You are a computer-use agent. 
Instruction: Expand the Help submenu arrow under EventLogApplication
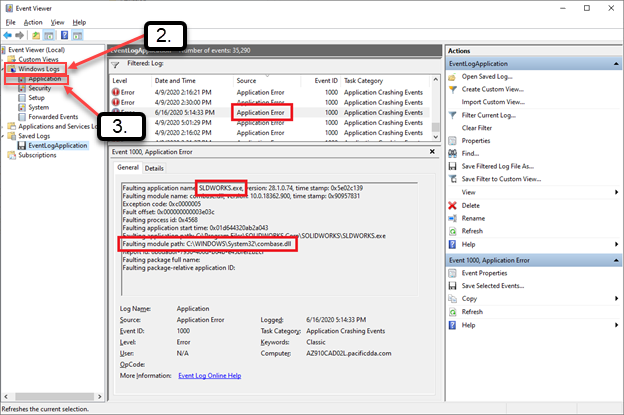coord(616,244)
